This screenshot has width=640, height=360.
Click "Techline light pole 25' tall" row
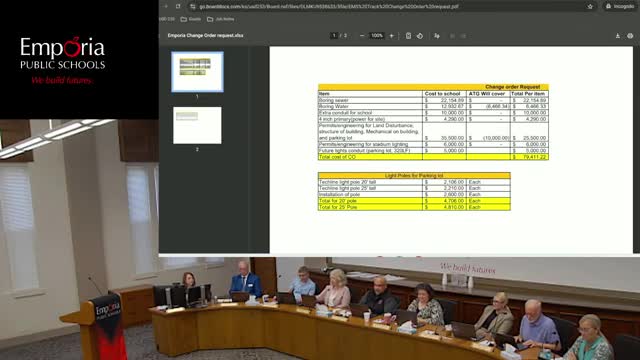tap(347, 188)
